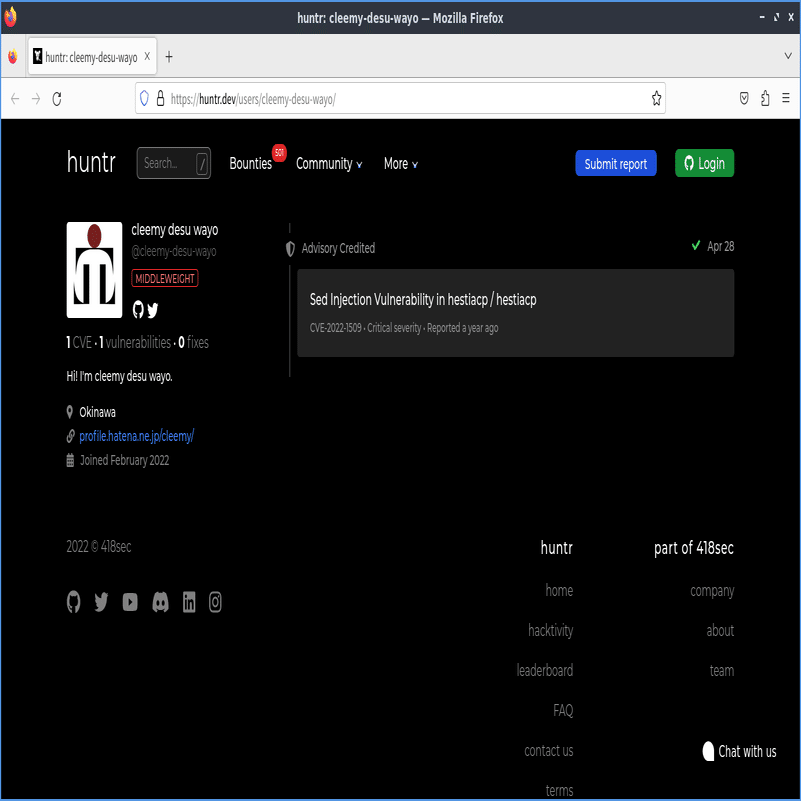The image size is (801, 801).
Task: Open Firefox application hamburger menu
Action: click(786, 98)
